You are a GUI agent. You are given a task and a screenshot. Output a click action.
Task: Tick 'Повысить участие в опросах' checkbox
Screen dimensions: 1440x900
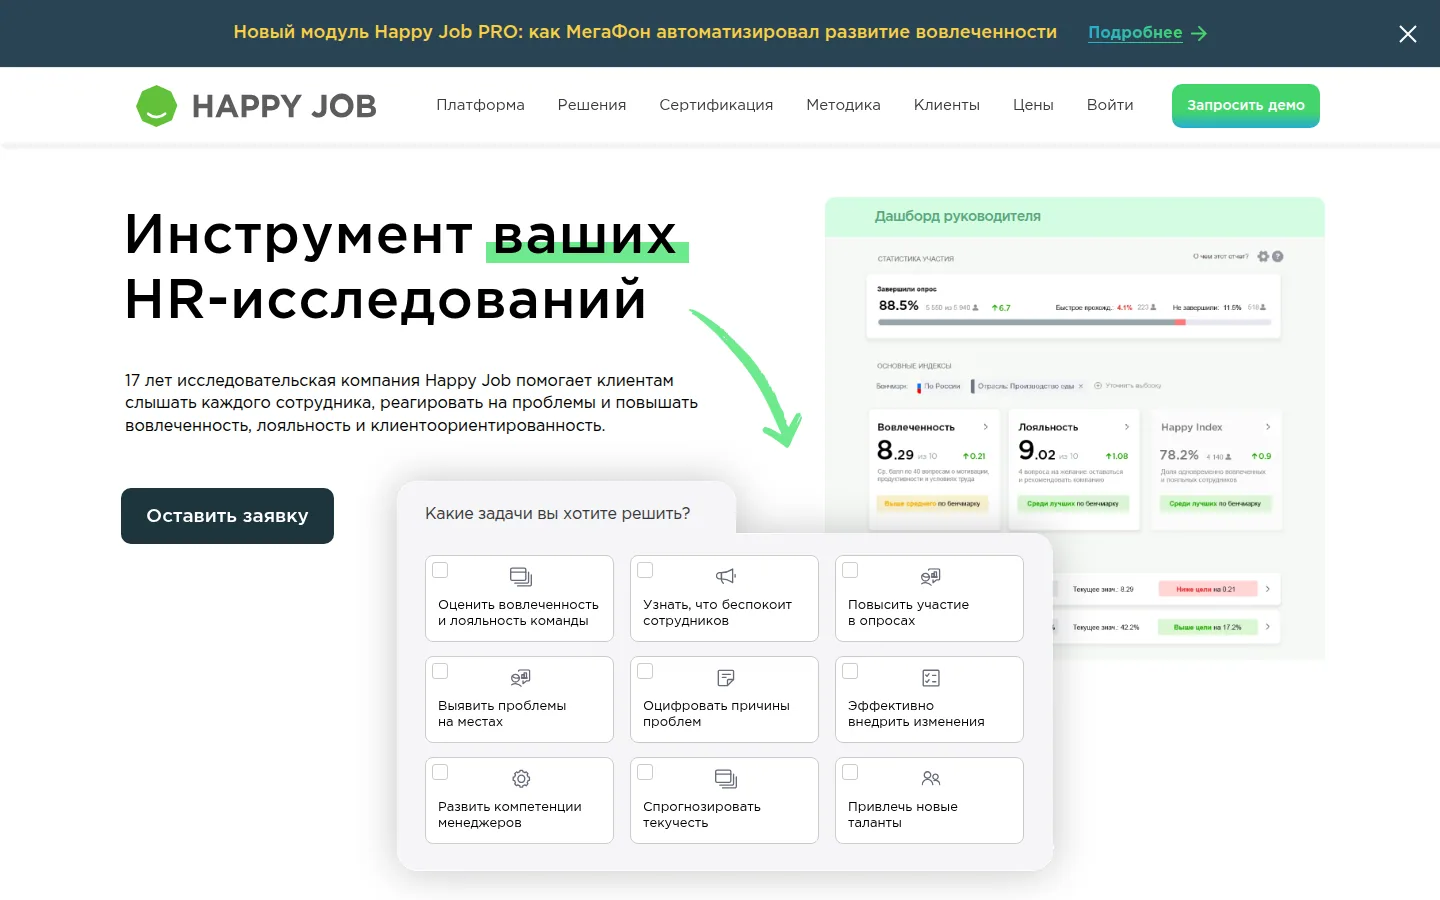(850, 570)
